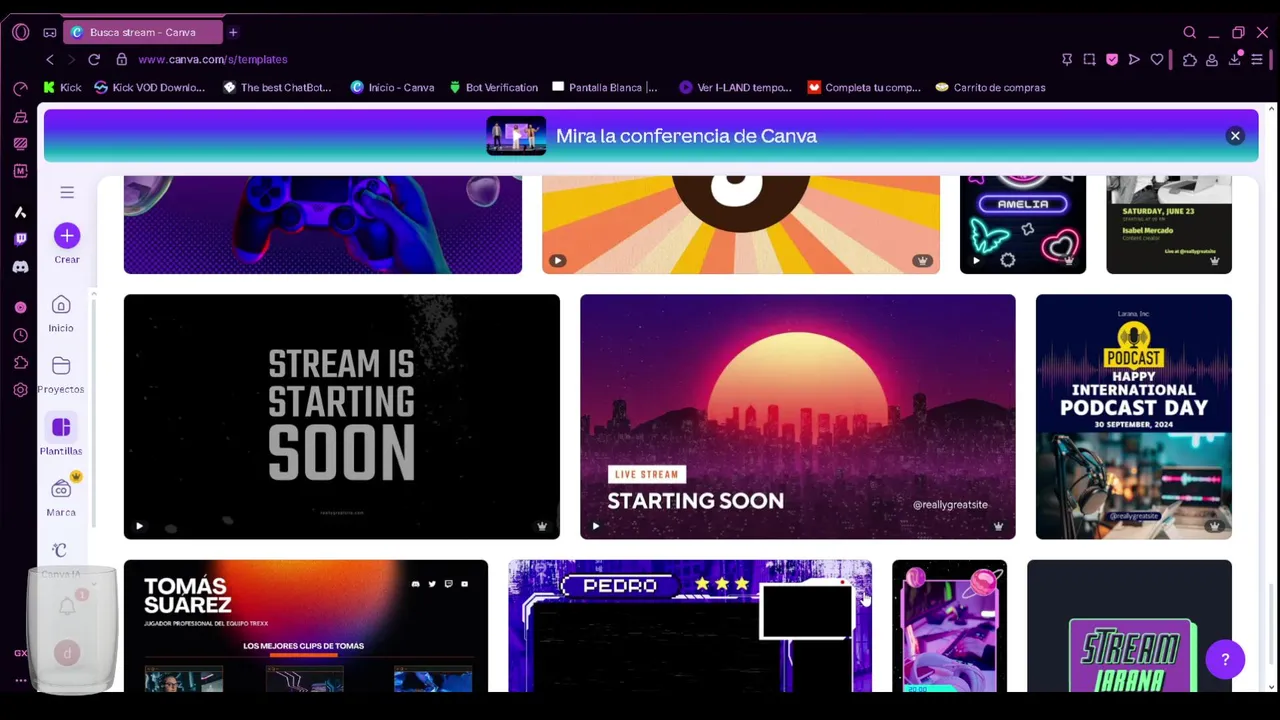Viewport: 1280px width, 720px height.
Task: Open Stream Jarana template
Action: tap(1129, 626)
